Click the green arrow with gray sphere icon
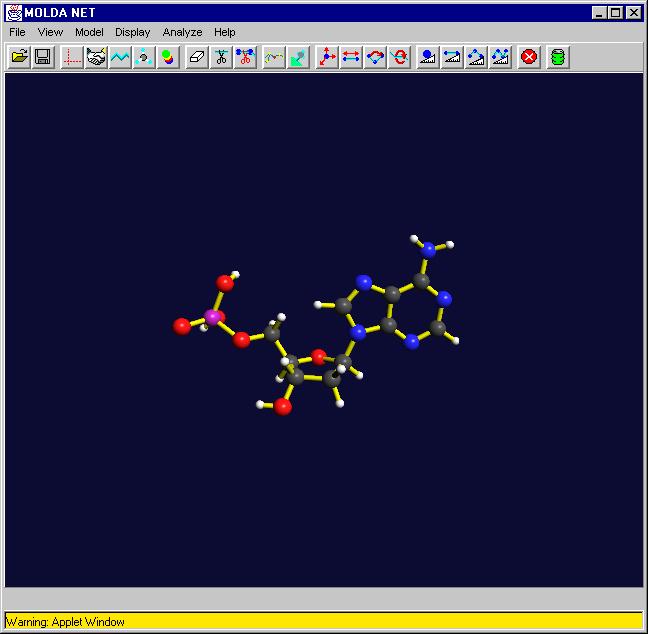Screen dimensions: 648x634 [298, 57]
